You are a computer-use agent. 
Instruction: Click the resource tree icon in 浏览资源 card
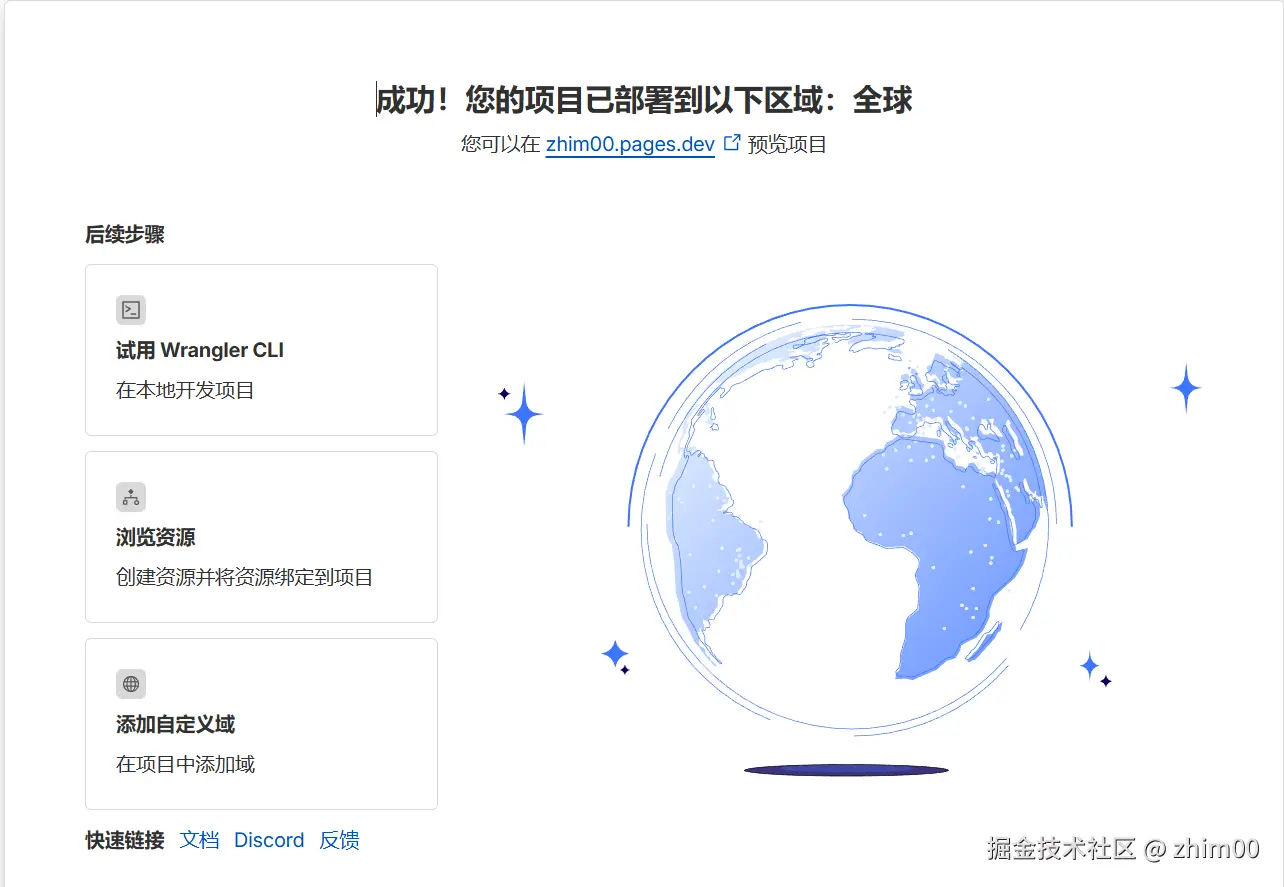coord(131,497)
